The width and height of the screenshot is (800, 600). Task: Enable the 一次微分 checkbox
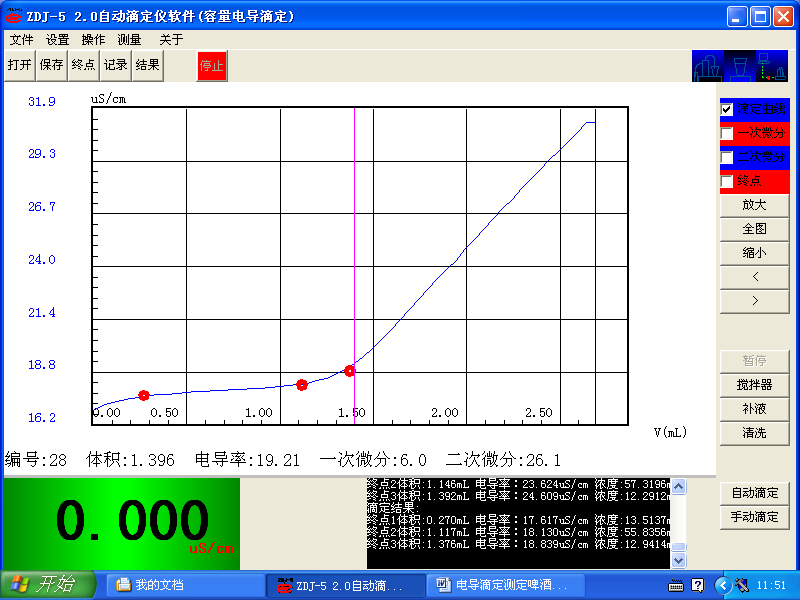[727, 133]
